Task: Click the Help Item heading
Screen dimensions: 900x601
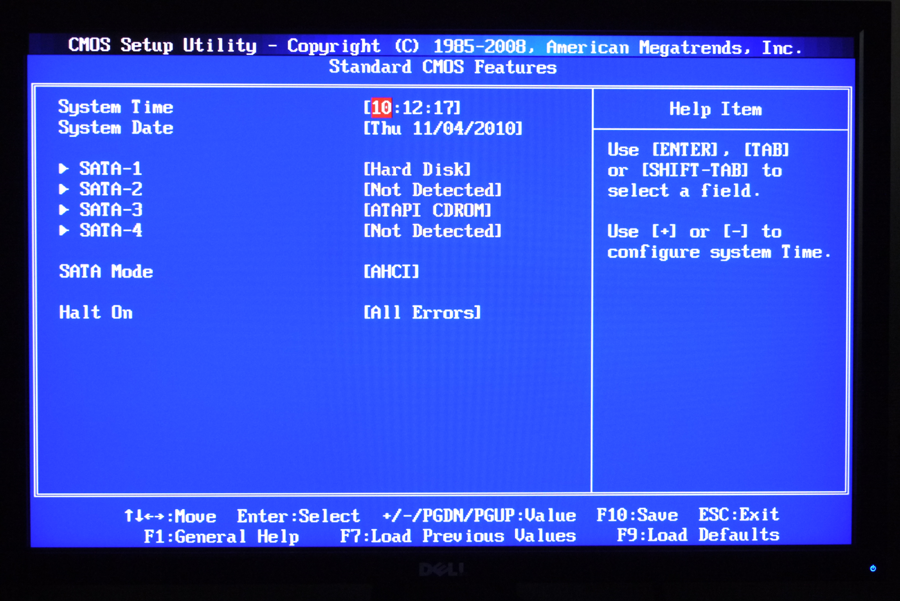Action: click(716, 109)
